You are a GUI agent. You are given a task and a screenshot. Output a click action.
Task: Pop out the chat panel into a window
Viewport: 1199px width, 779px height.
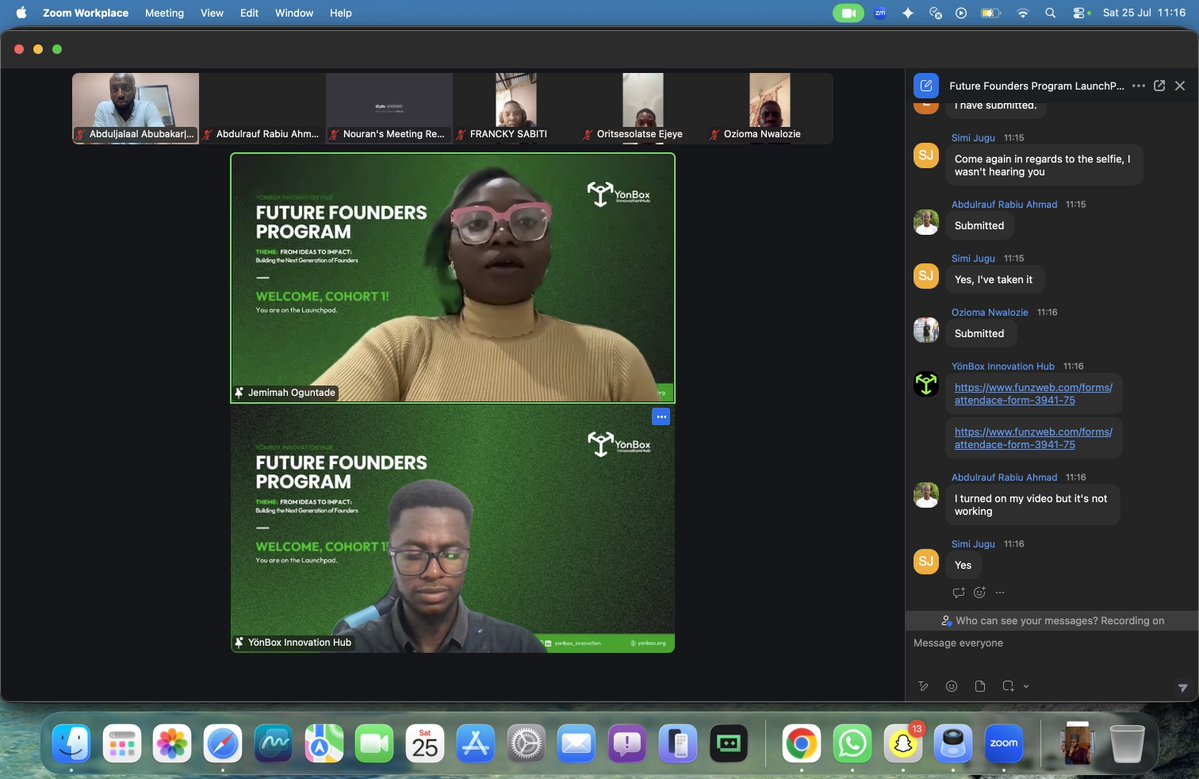pyautogui.click(x=1159, y=86)
